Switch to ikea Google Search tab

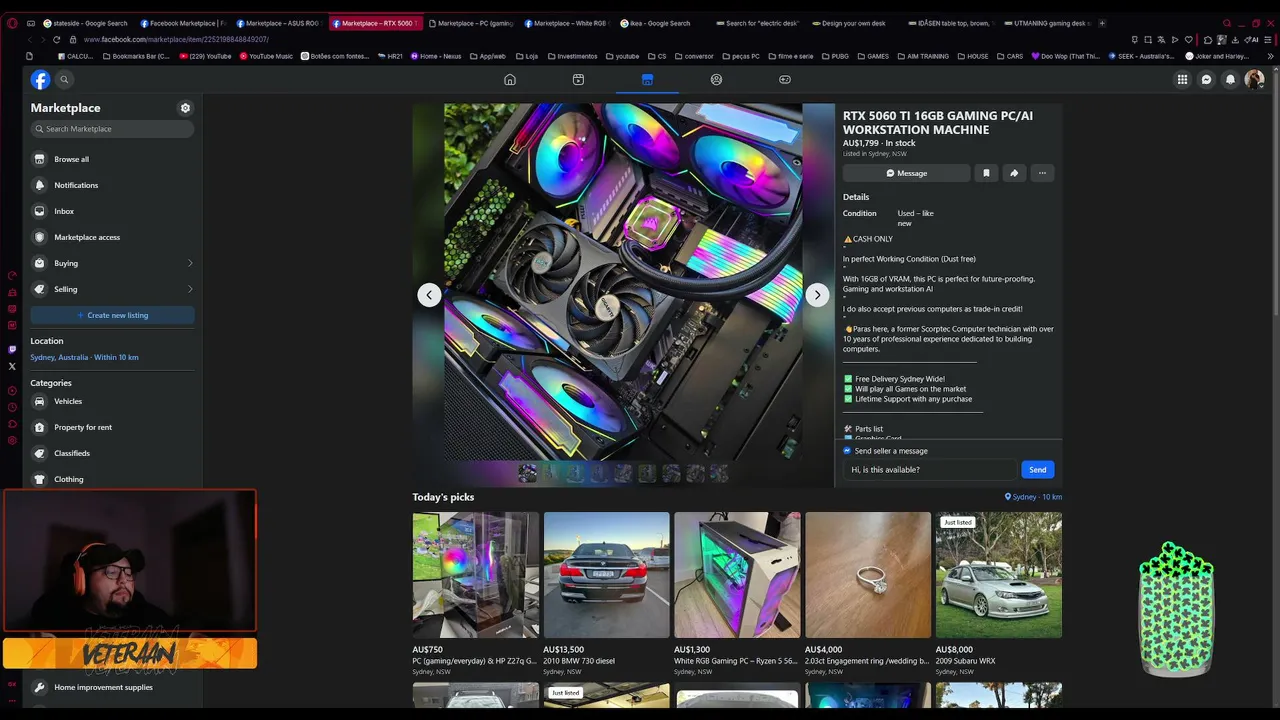pyautogui.click(x=661, y=23)
